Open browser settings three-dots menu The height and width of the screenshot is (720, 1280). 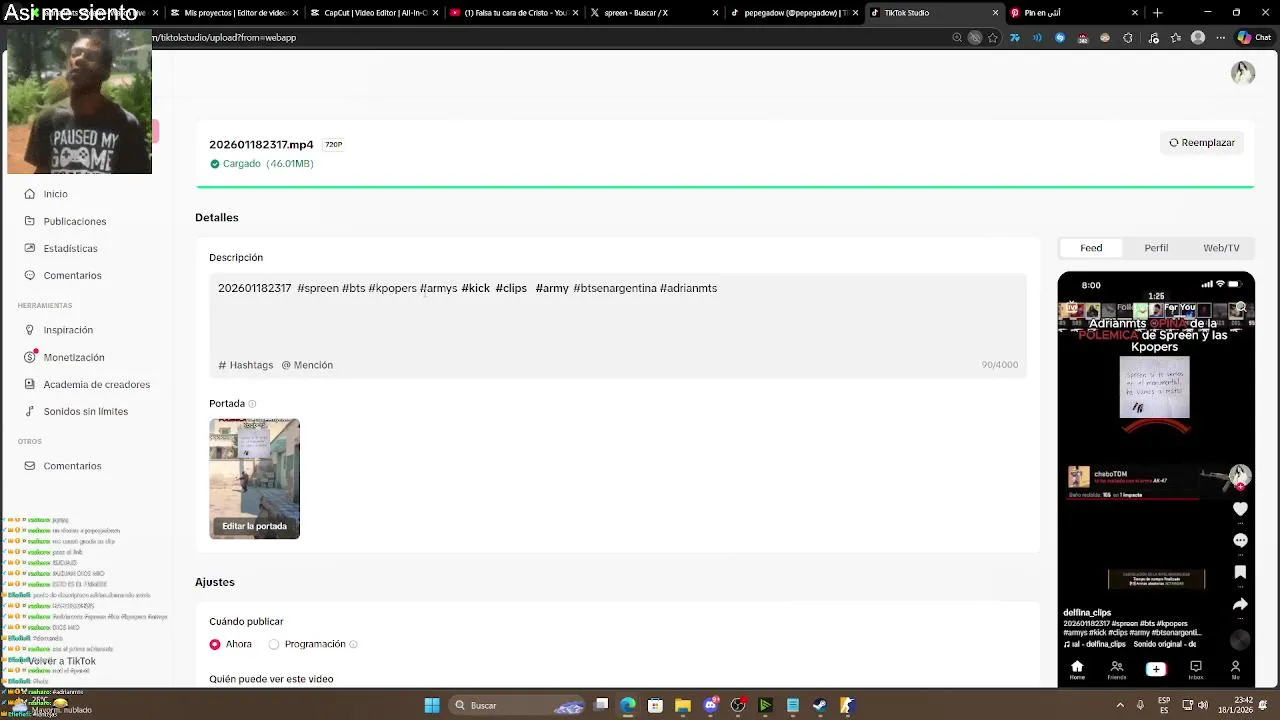[x=1219, y=38]
